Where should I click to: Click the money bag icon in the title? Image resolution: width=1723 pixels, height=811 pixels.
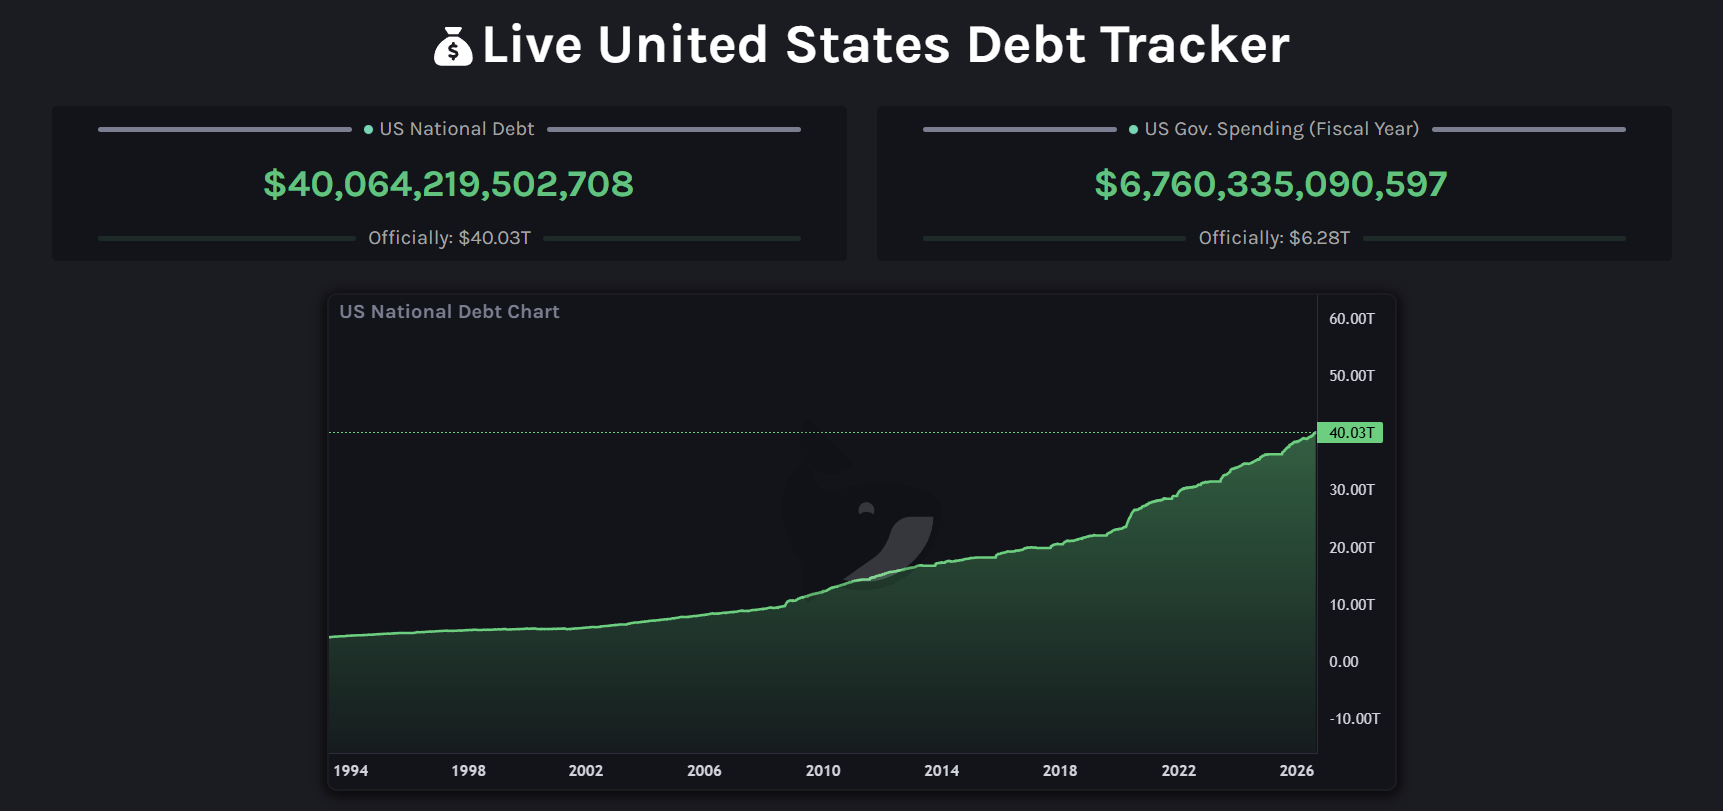453,46
